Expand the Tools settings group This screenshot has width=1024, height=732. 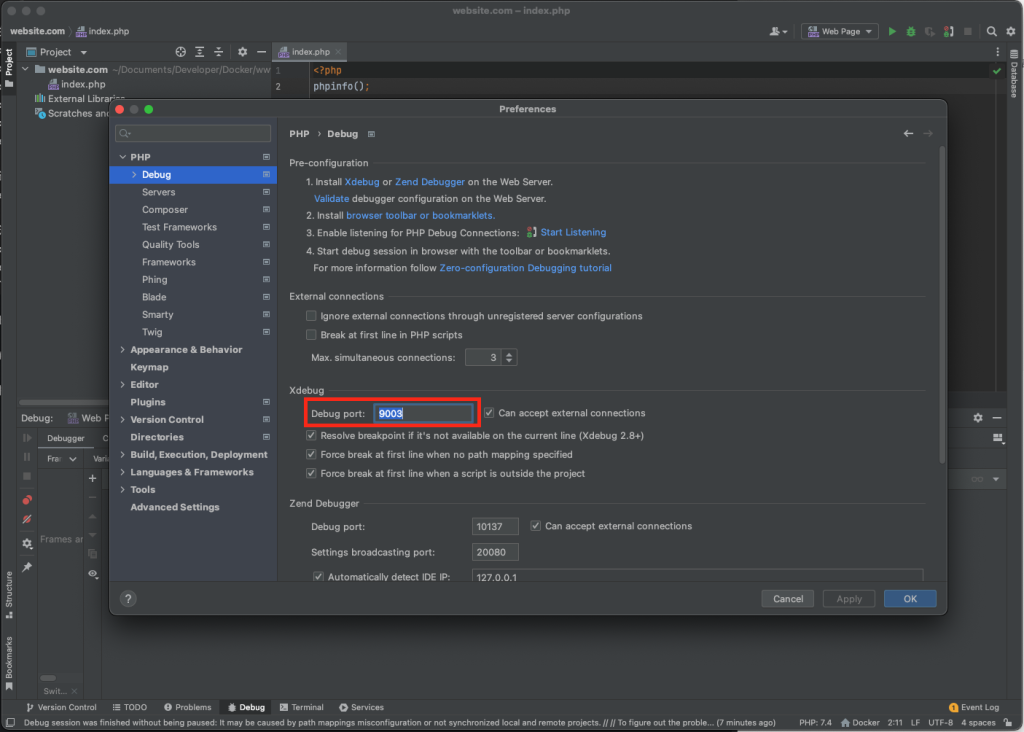click(123, 490)
